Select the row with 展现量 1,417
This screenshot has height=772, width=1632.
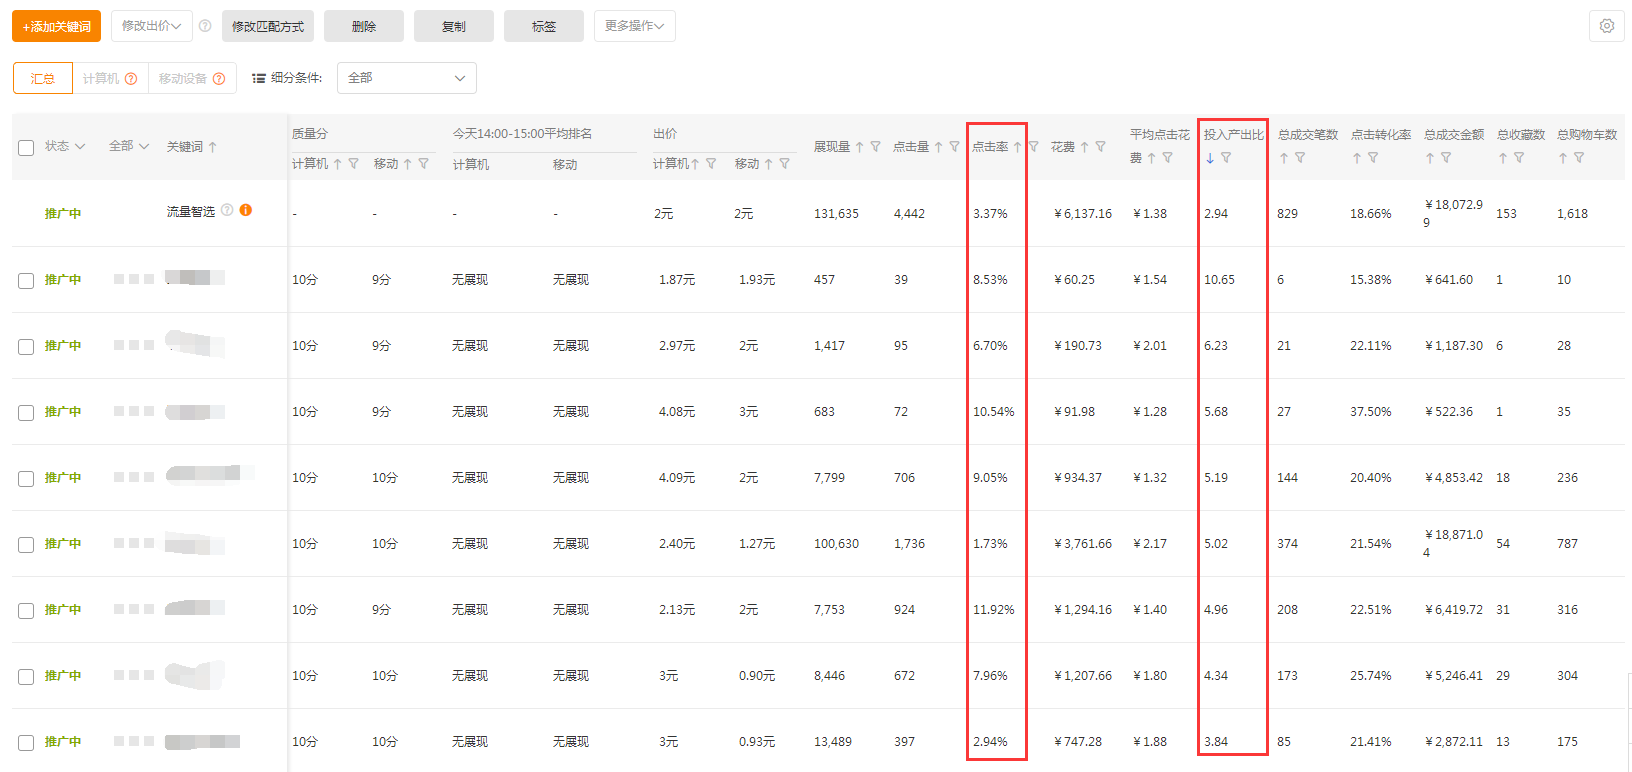coord(26,347)
